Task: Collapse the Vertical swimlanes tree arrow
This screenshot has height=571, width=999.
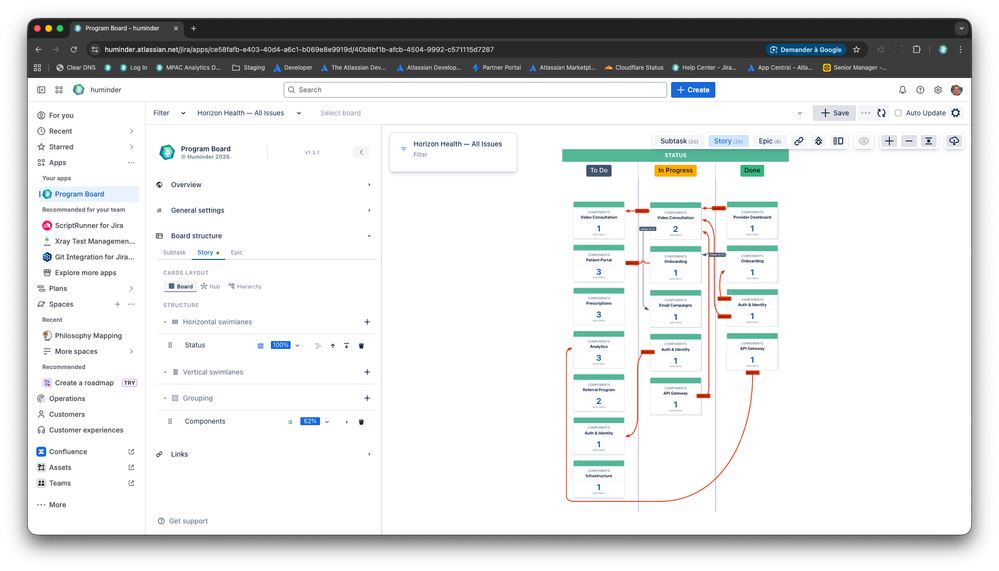Action: pos(165,372)
